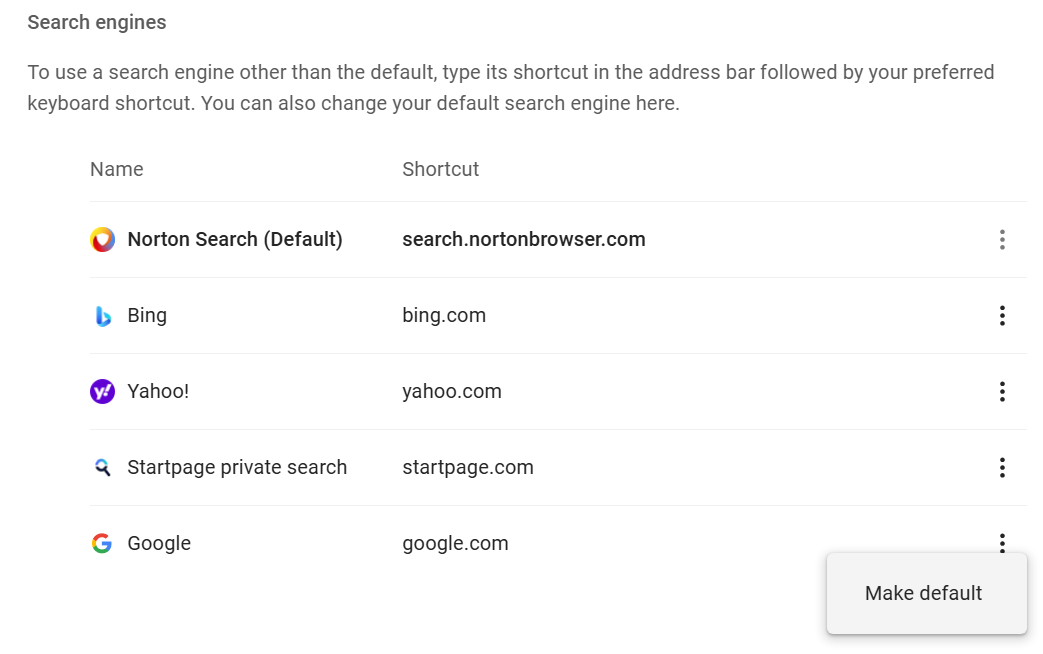
Task: Expand the Yahoo! three-dot options menu
Action: pyautogui.click(x=1002, y=392)
